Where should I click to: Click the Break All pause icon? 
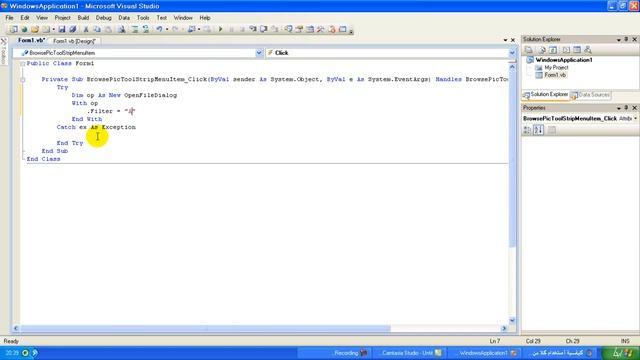(x=231, y=29)
